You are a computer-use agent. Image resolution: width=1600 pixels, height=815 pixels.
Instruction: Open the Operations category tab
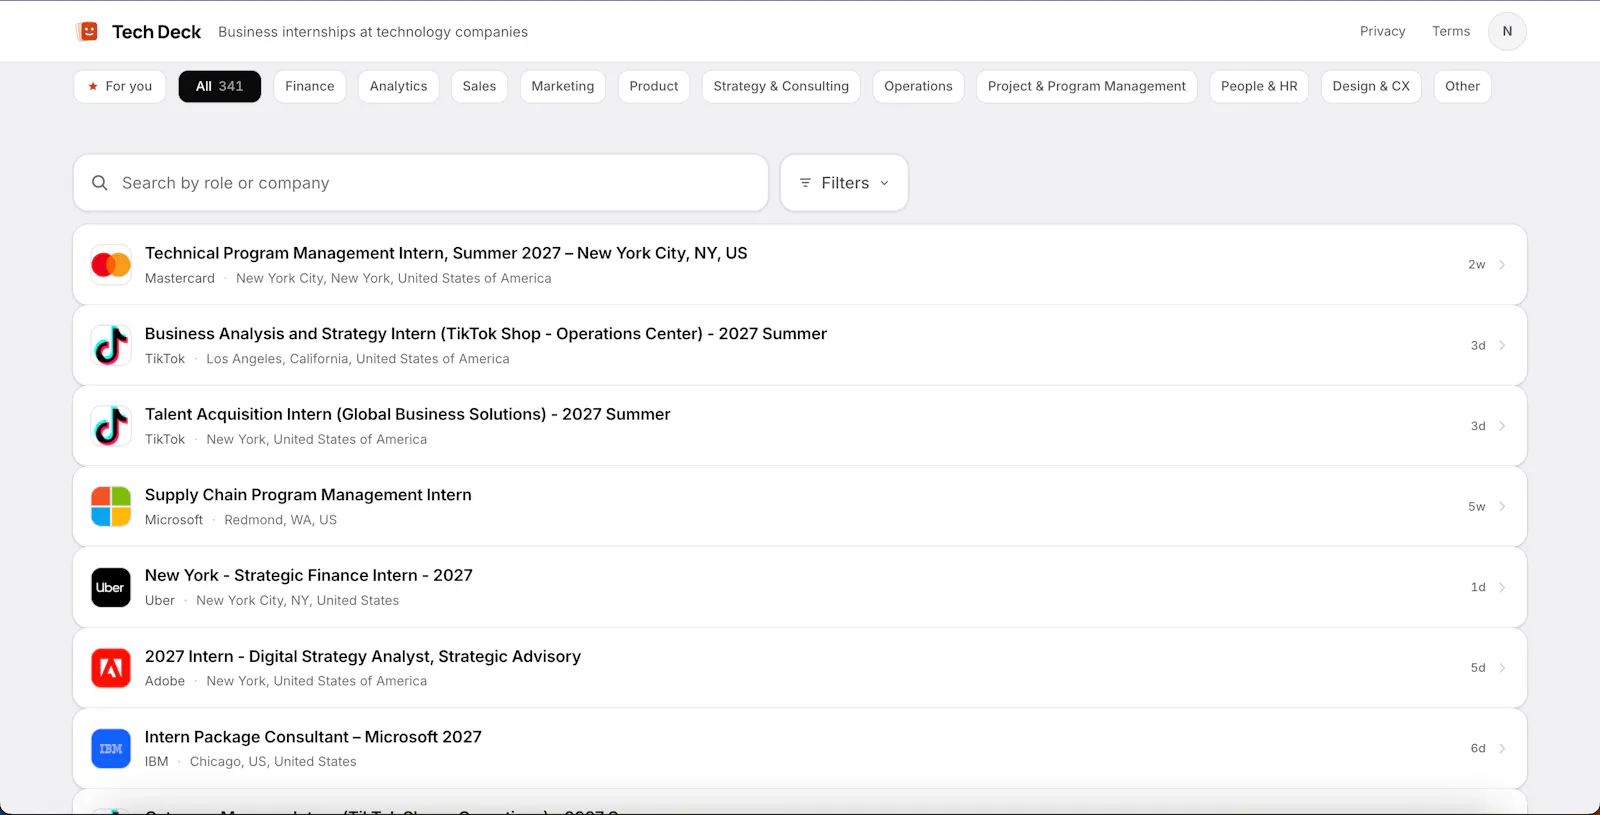(x=918, y=86)
